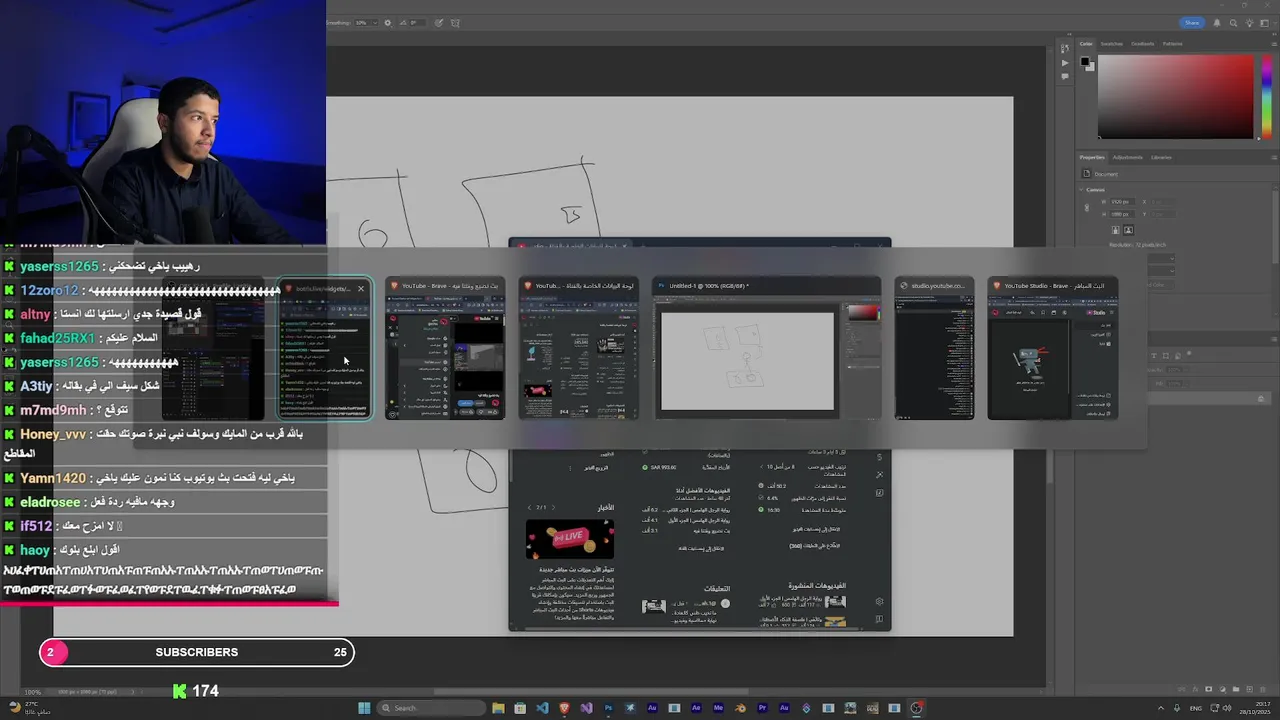Screen dimensions: 1280x720
Task: Open Photoshop from the taskbar
Action: (x=609, y=708)
